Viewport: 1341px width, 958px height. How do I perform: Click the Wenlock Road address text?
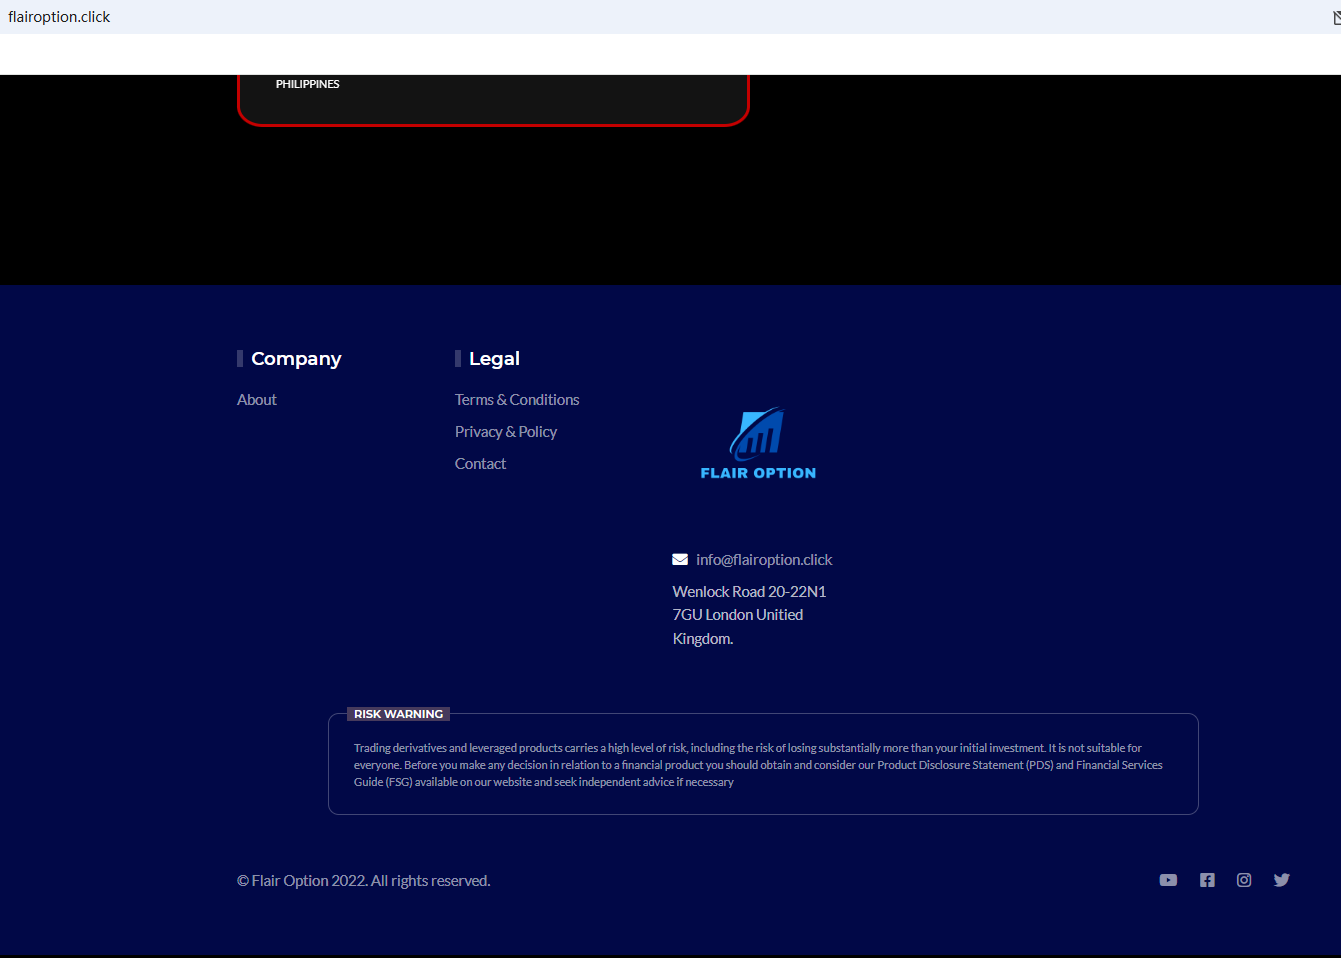point(750,615)
